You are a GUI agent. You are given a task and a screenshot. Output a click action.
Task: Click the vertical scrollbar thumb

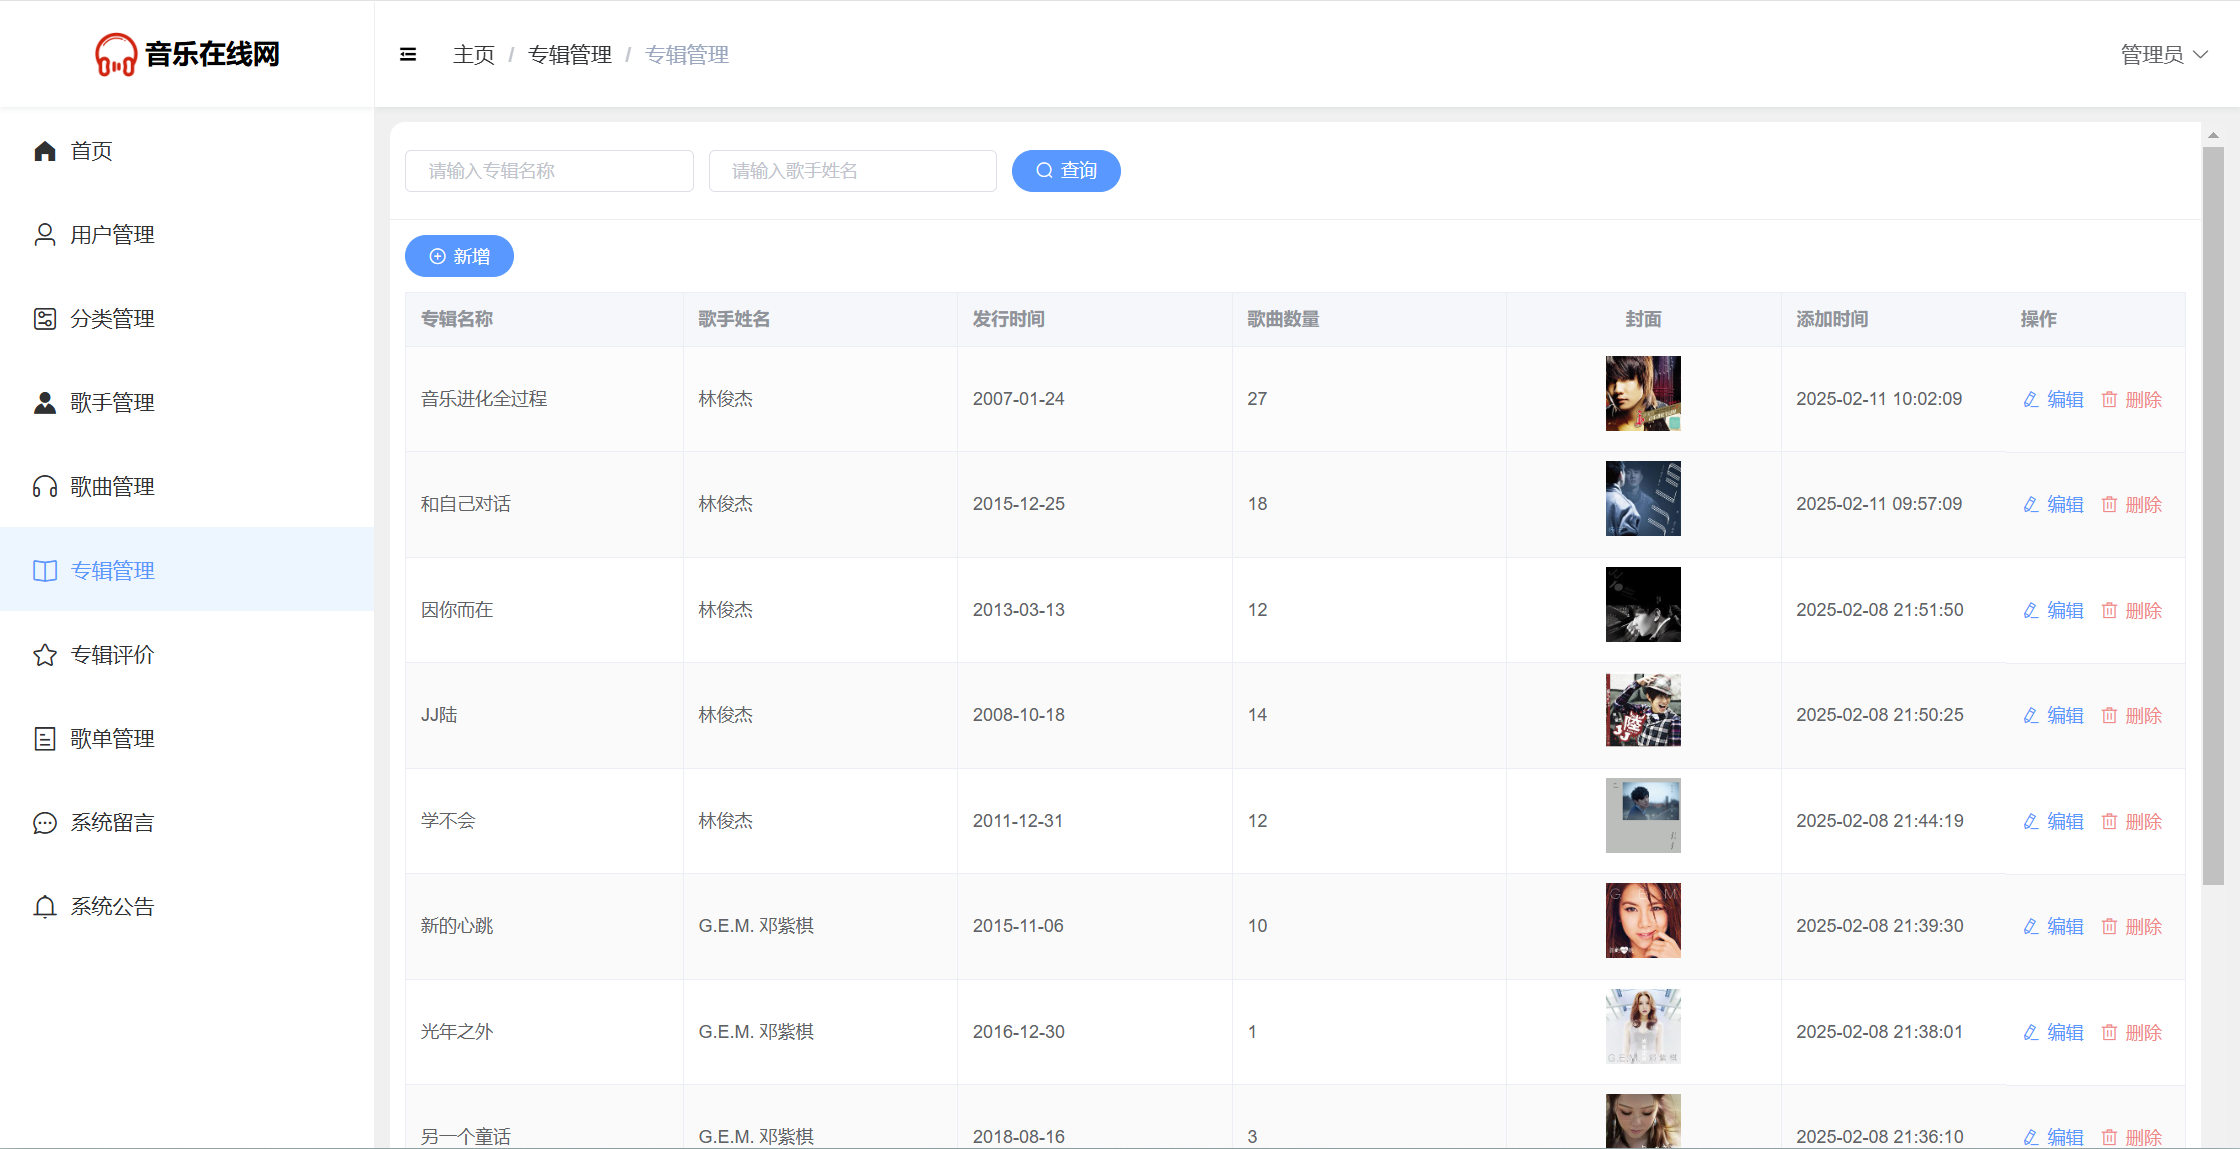(2213, 515)
